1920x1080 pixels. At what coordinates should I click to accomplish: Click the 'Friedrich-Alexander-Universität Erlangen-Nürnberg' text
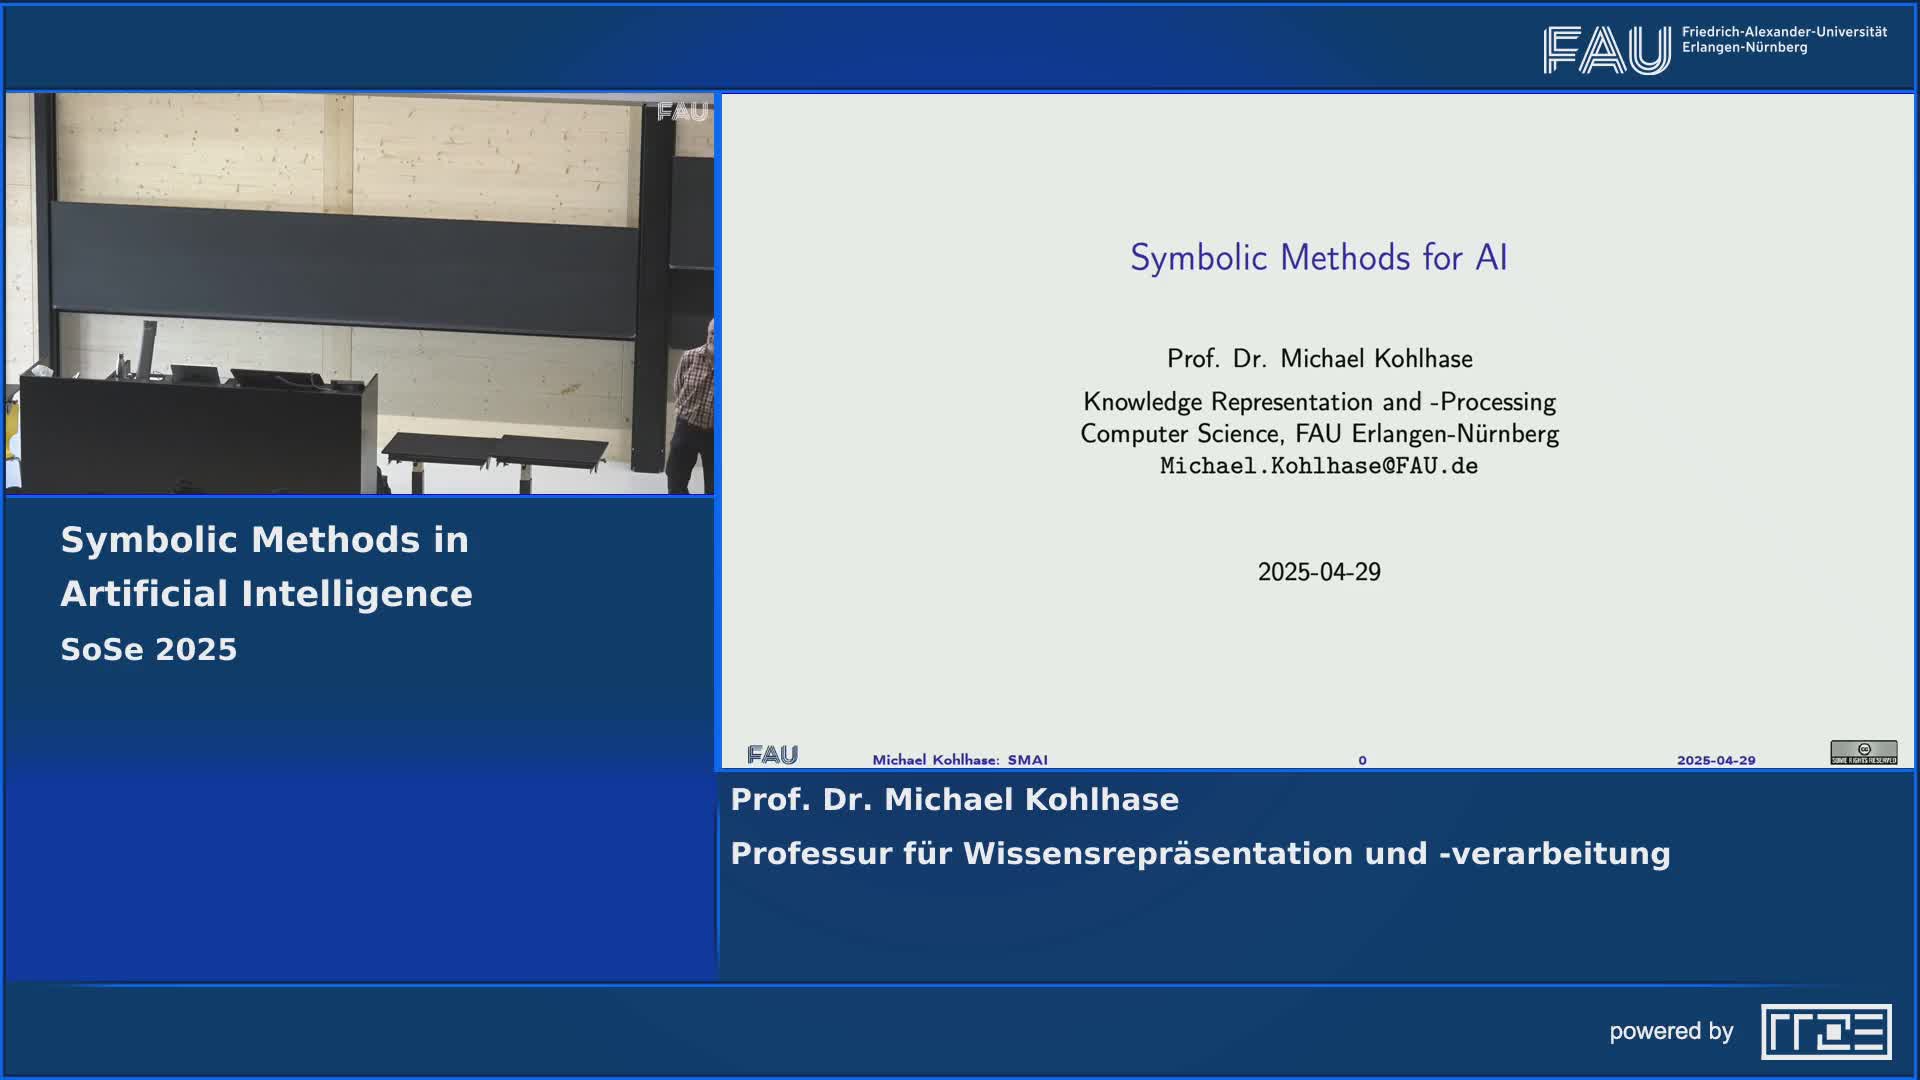pos(1784,40)
